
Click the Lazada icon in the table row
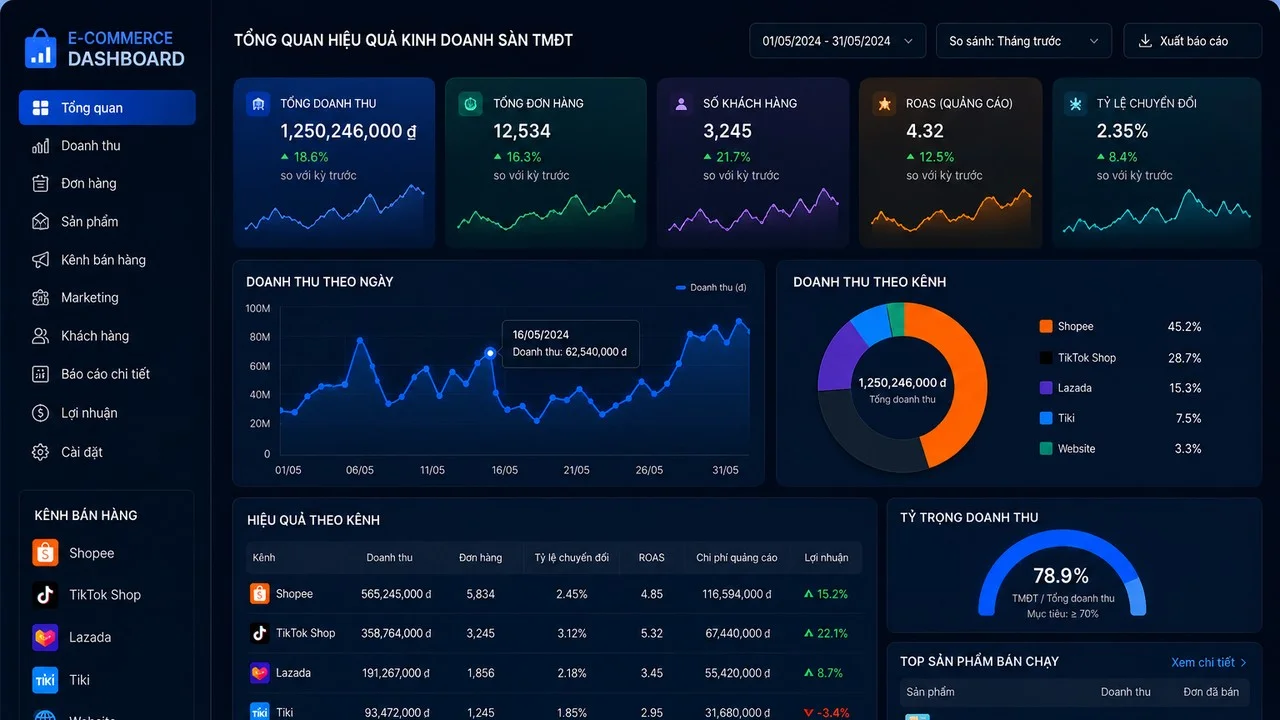260,673
